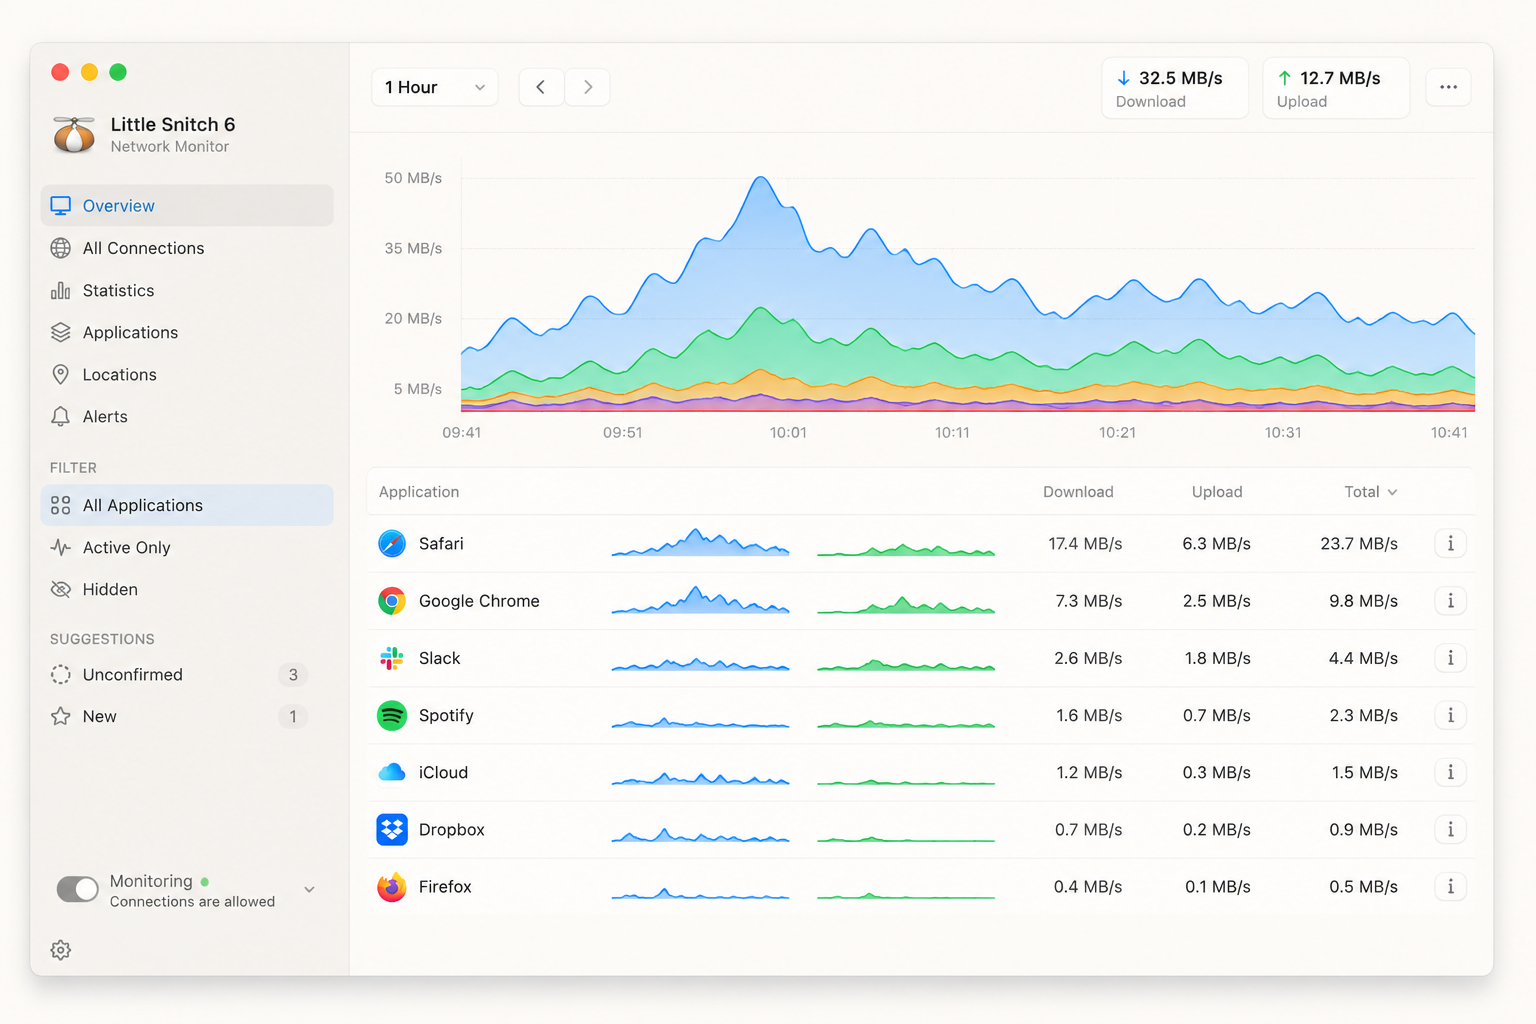The width and height of the screenshot is (1536, 1024).
Task: Open the 1 Hour time range dropdown
Action: (435, 87)
